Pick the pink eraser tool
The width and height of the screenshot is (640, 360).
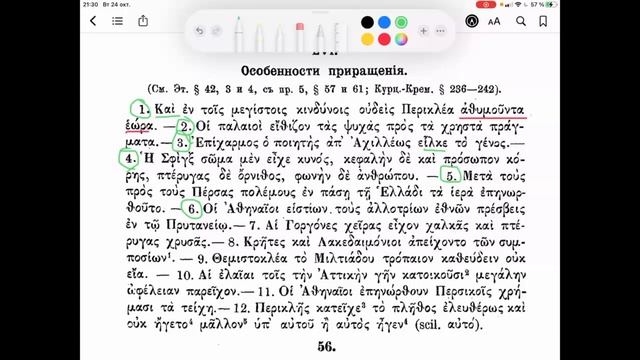pyautogui.click(x=300, y=37)
